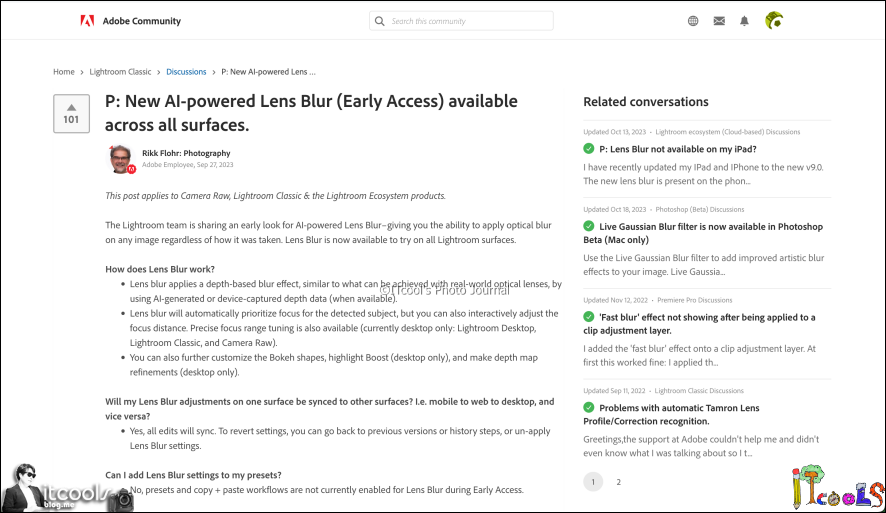Screen dimensions: 886x513
Task: View Rikk Flohr's profile picture
Action: 120,158
